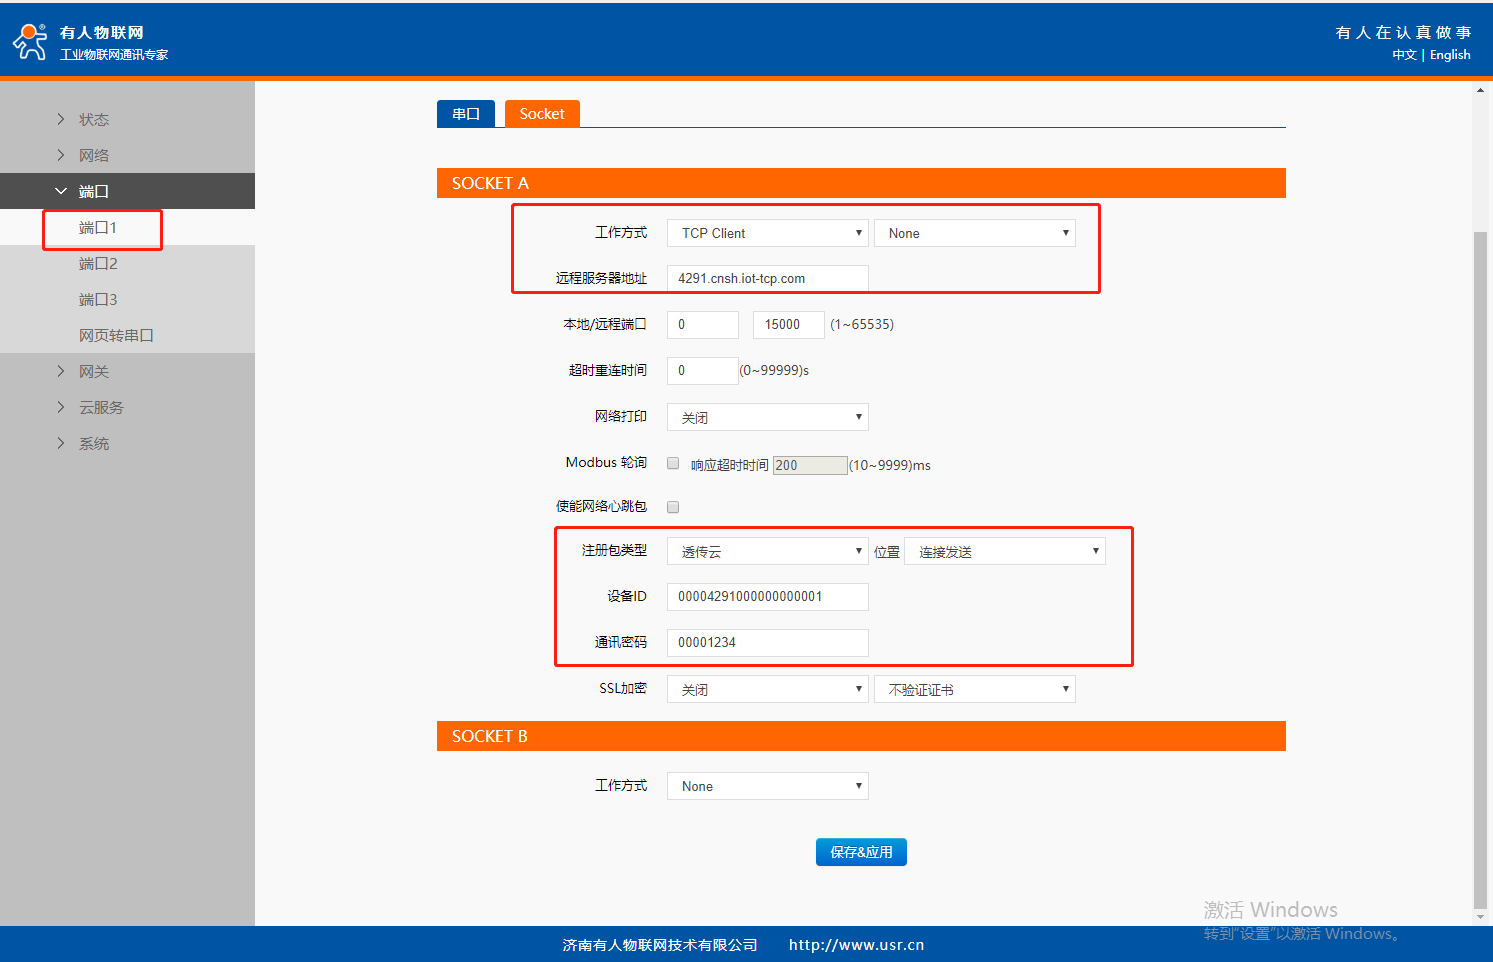Collapse the 端口 sidebar section
This screenshot has height=962, width=1493.
coord(93,191)
